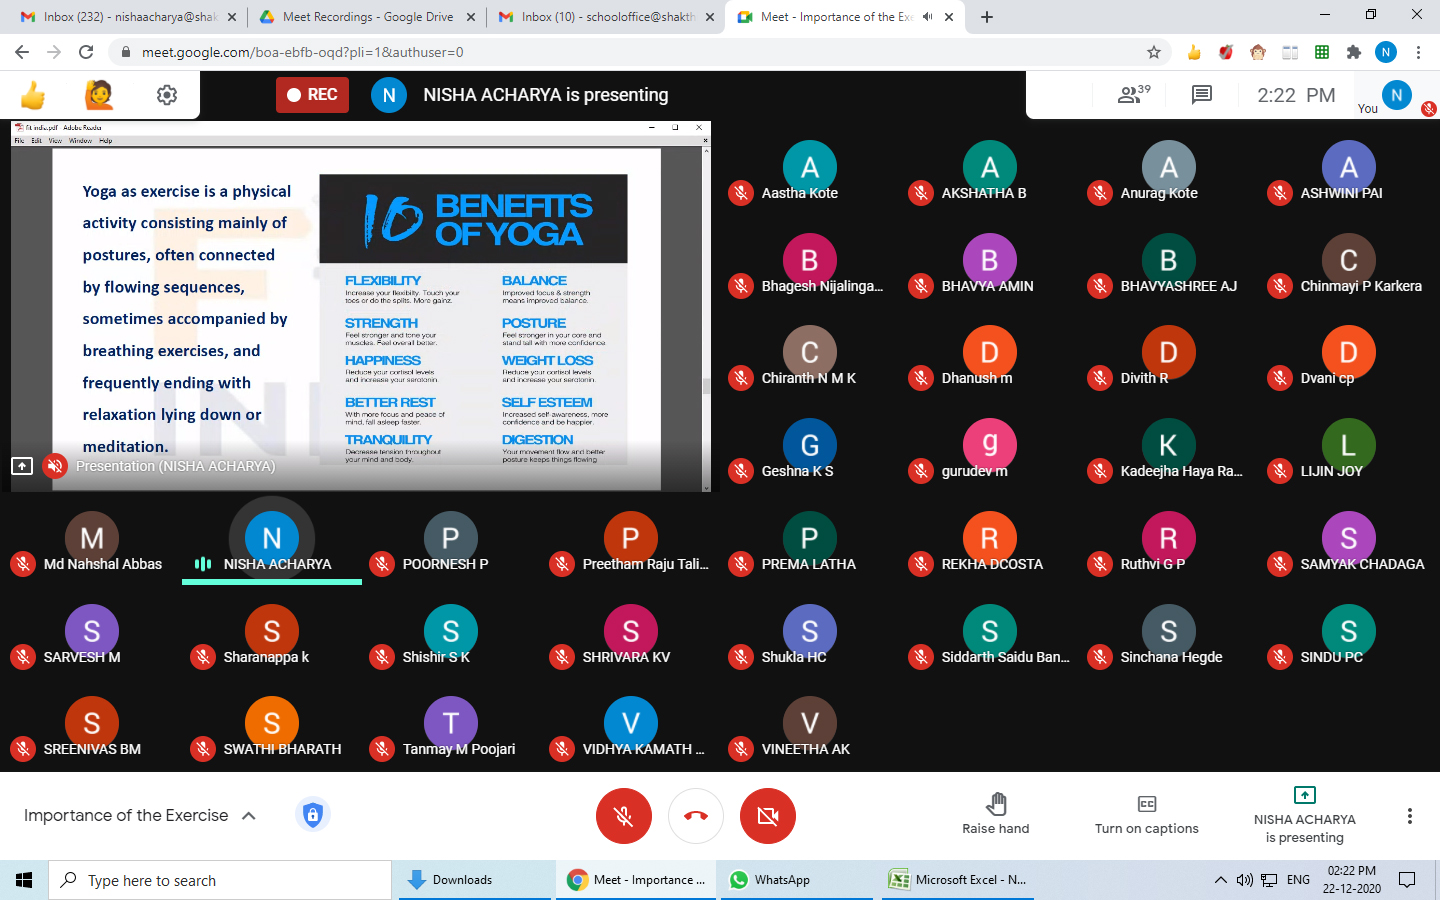Open the more options three-dot menu
The image size is (1440, 900).
(x=1409, y=816)
